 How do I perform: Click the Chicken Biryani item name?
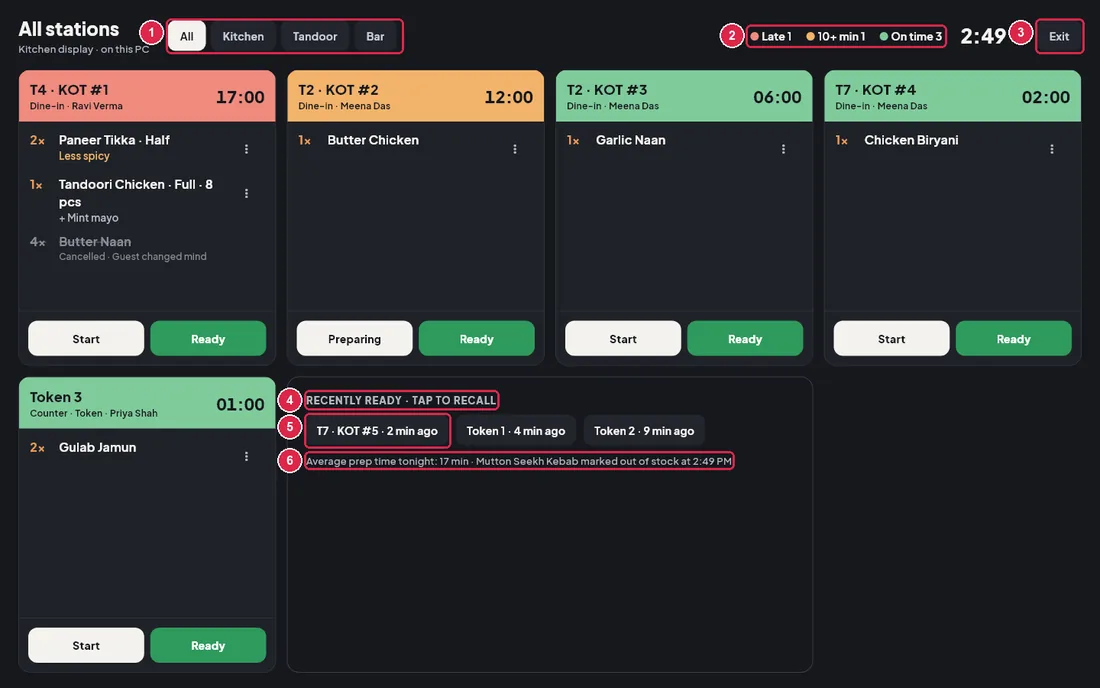pos(911,140)
